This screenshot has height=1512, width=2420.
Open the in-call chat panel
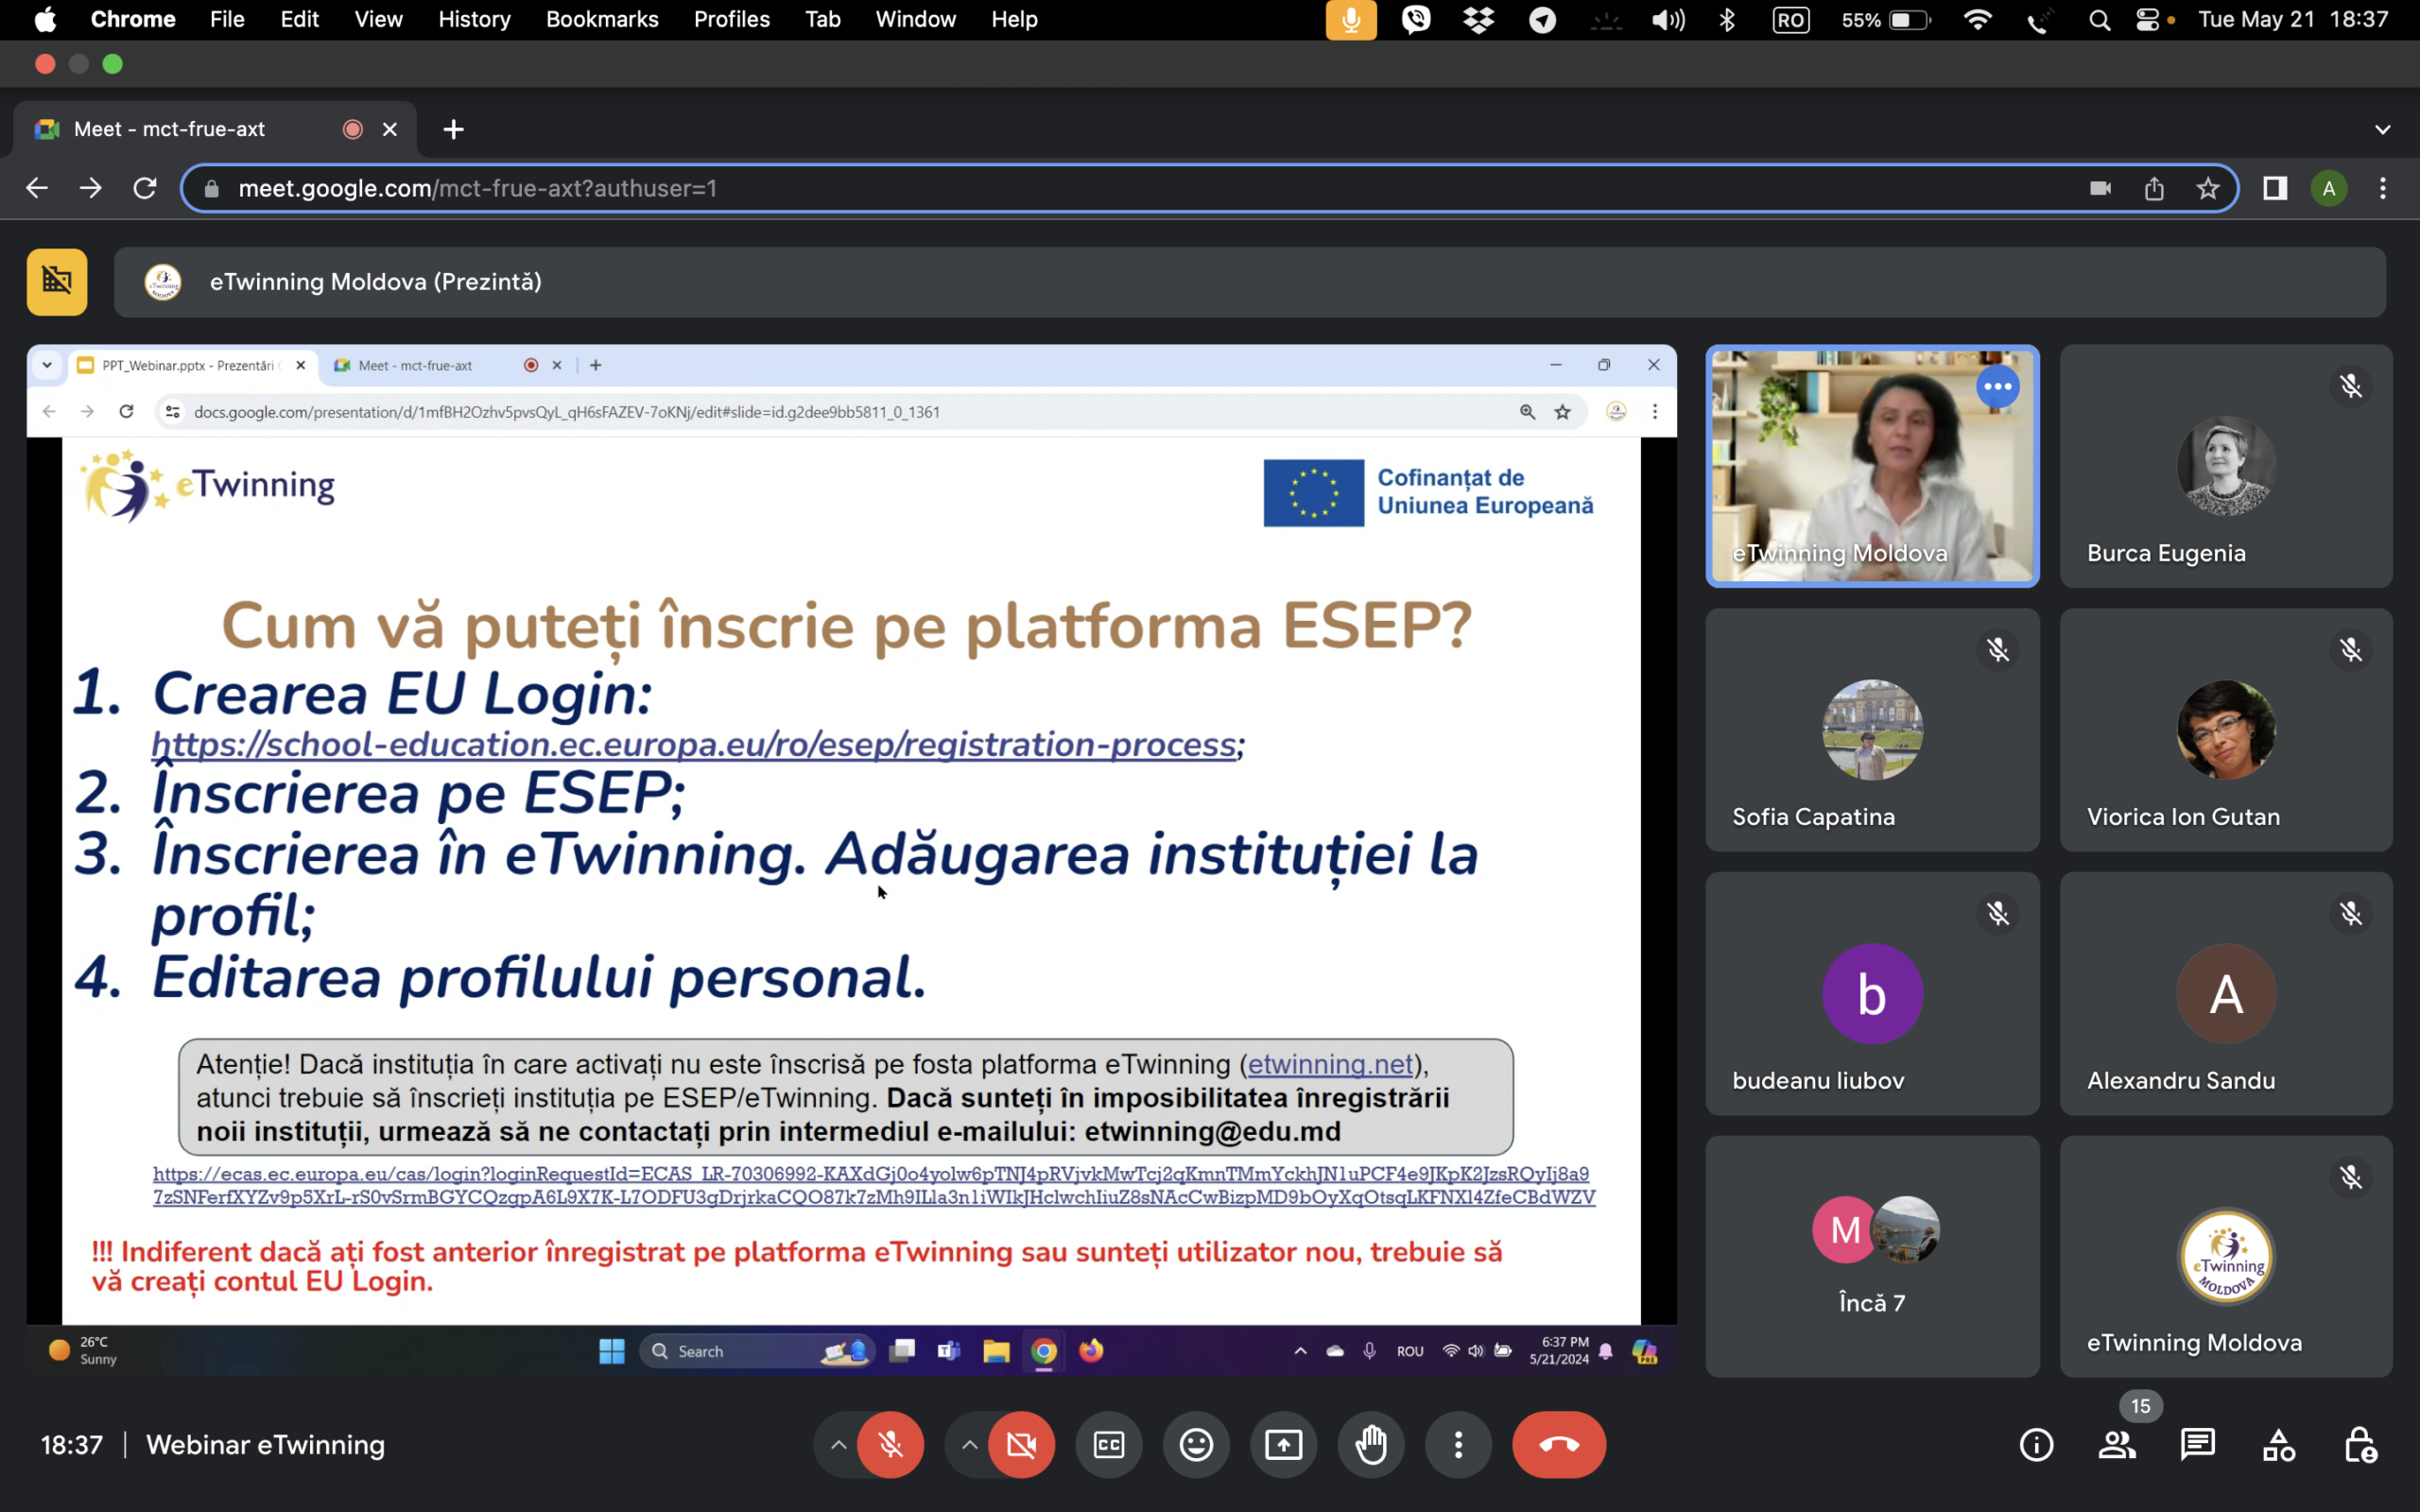[x=2197, y=1444]
